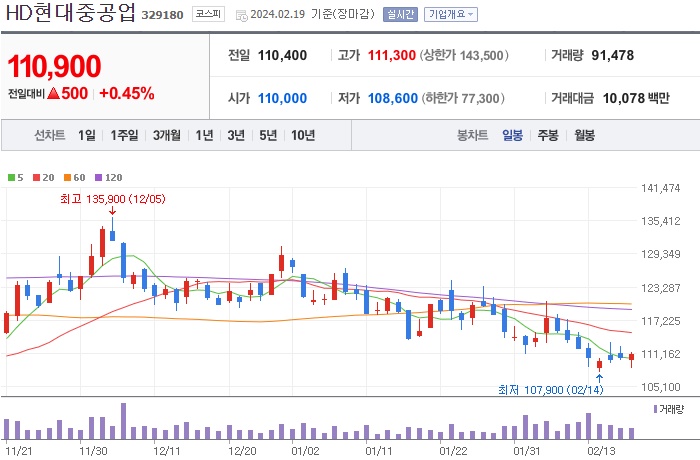Click the 하한가 77,300 lower limit text
Image resolution: width=700 pixels, height=460 pixels.
click(x=463, y=98)
